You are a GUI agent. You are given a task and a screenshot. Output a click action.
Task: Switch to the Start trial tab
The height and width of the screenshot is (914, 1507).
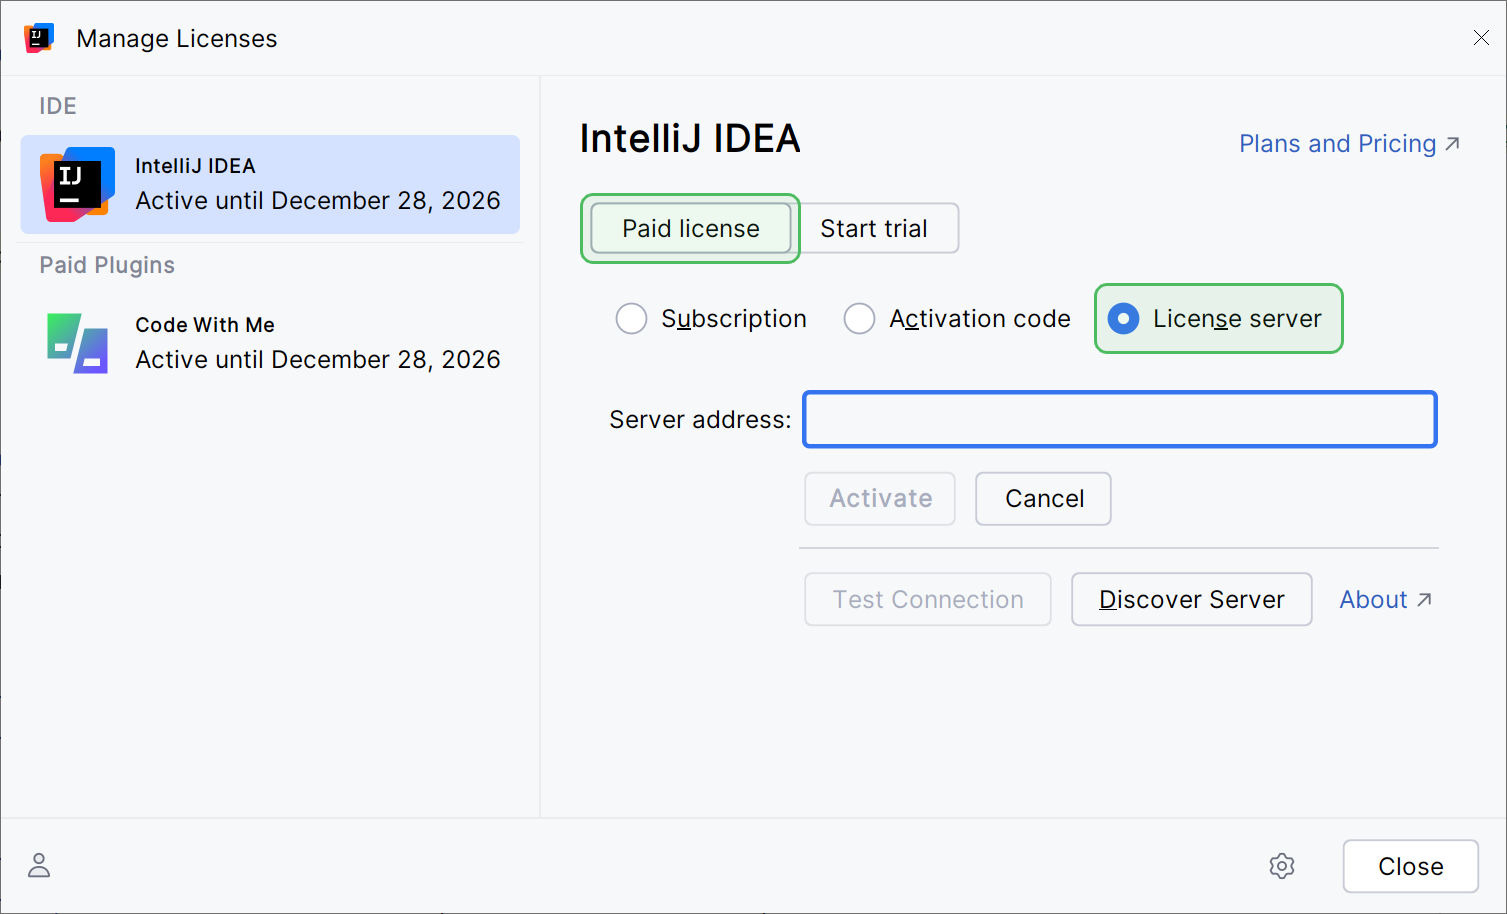click(x=874, y=228)
